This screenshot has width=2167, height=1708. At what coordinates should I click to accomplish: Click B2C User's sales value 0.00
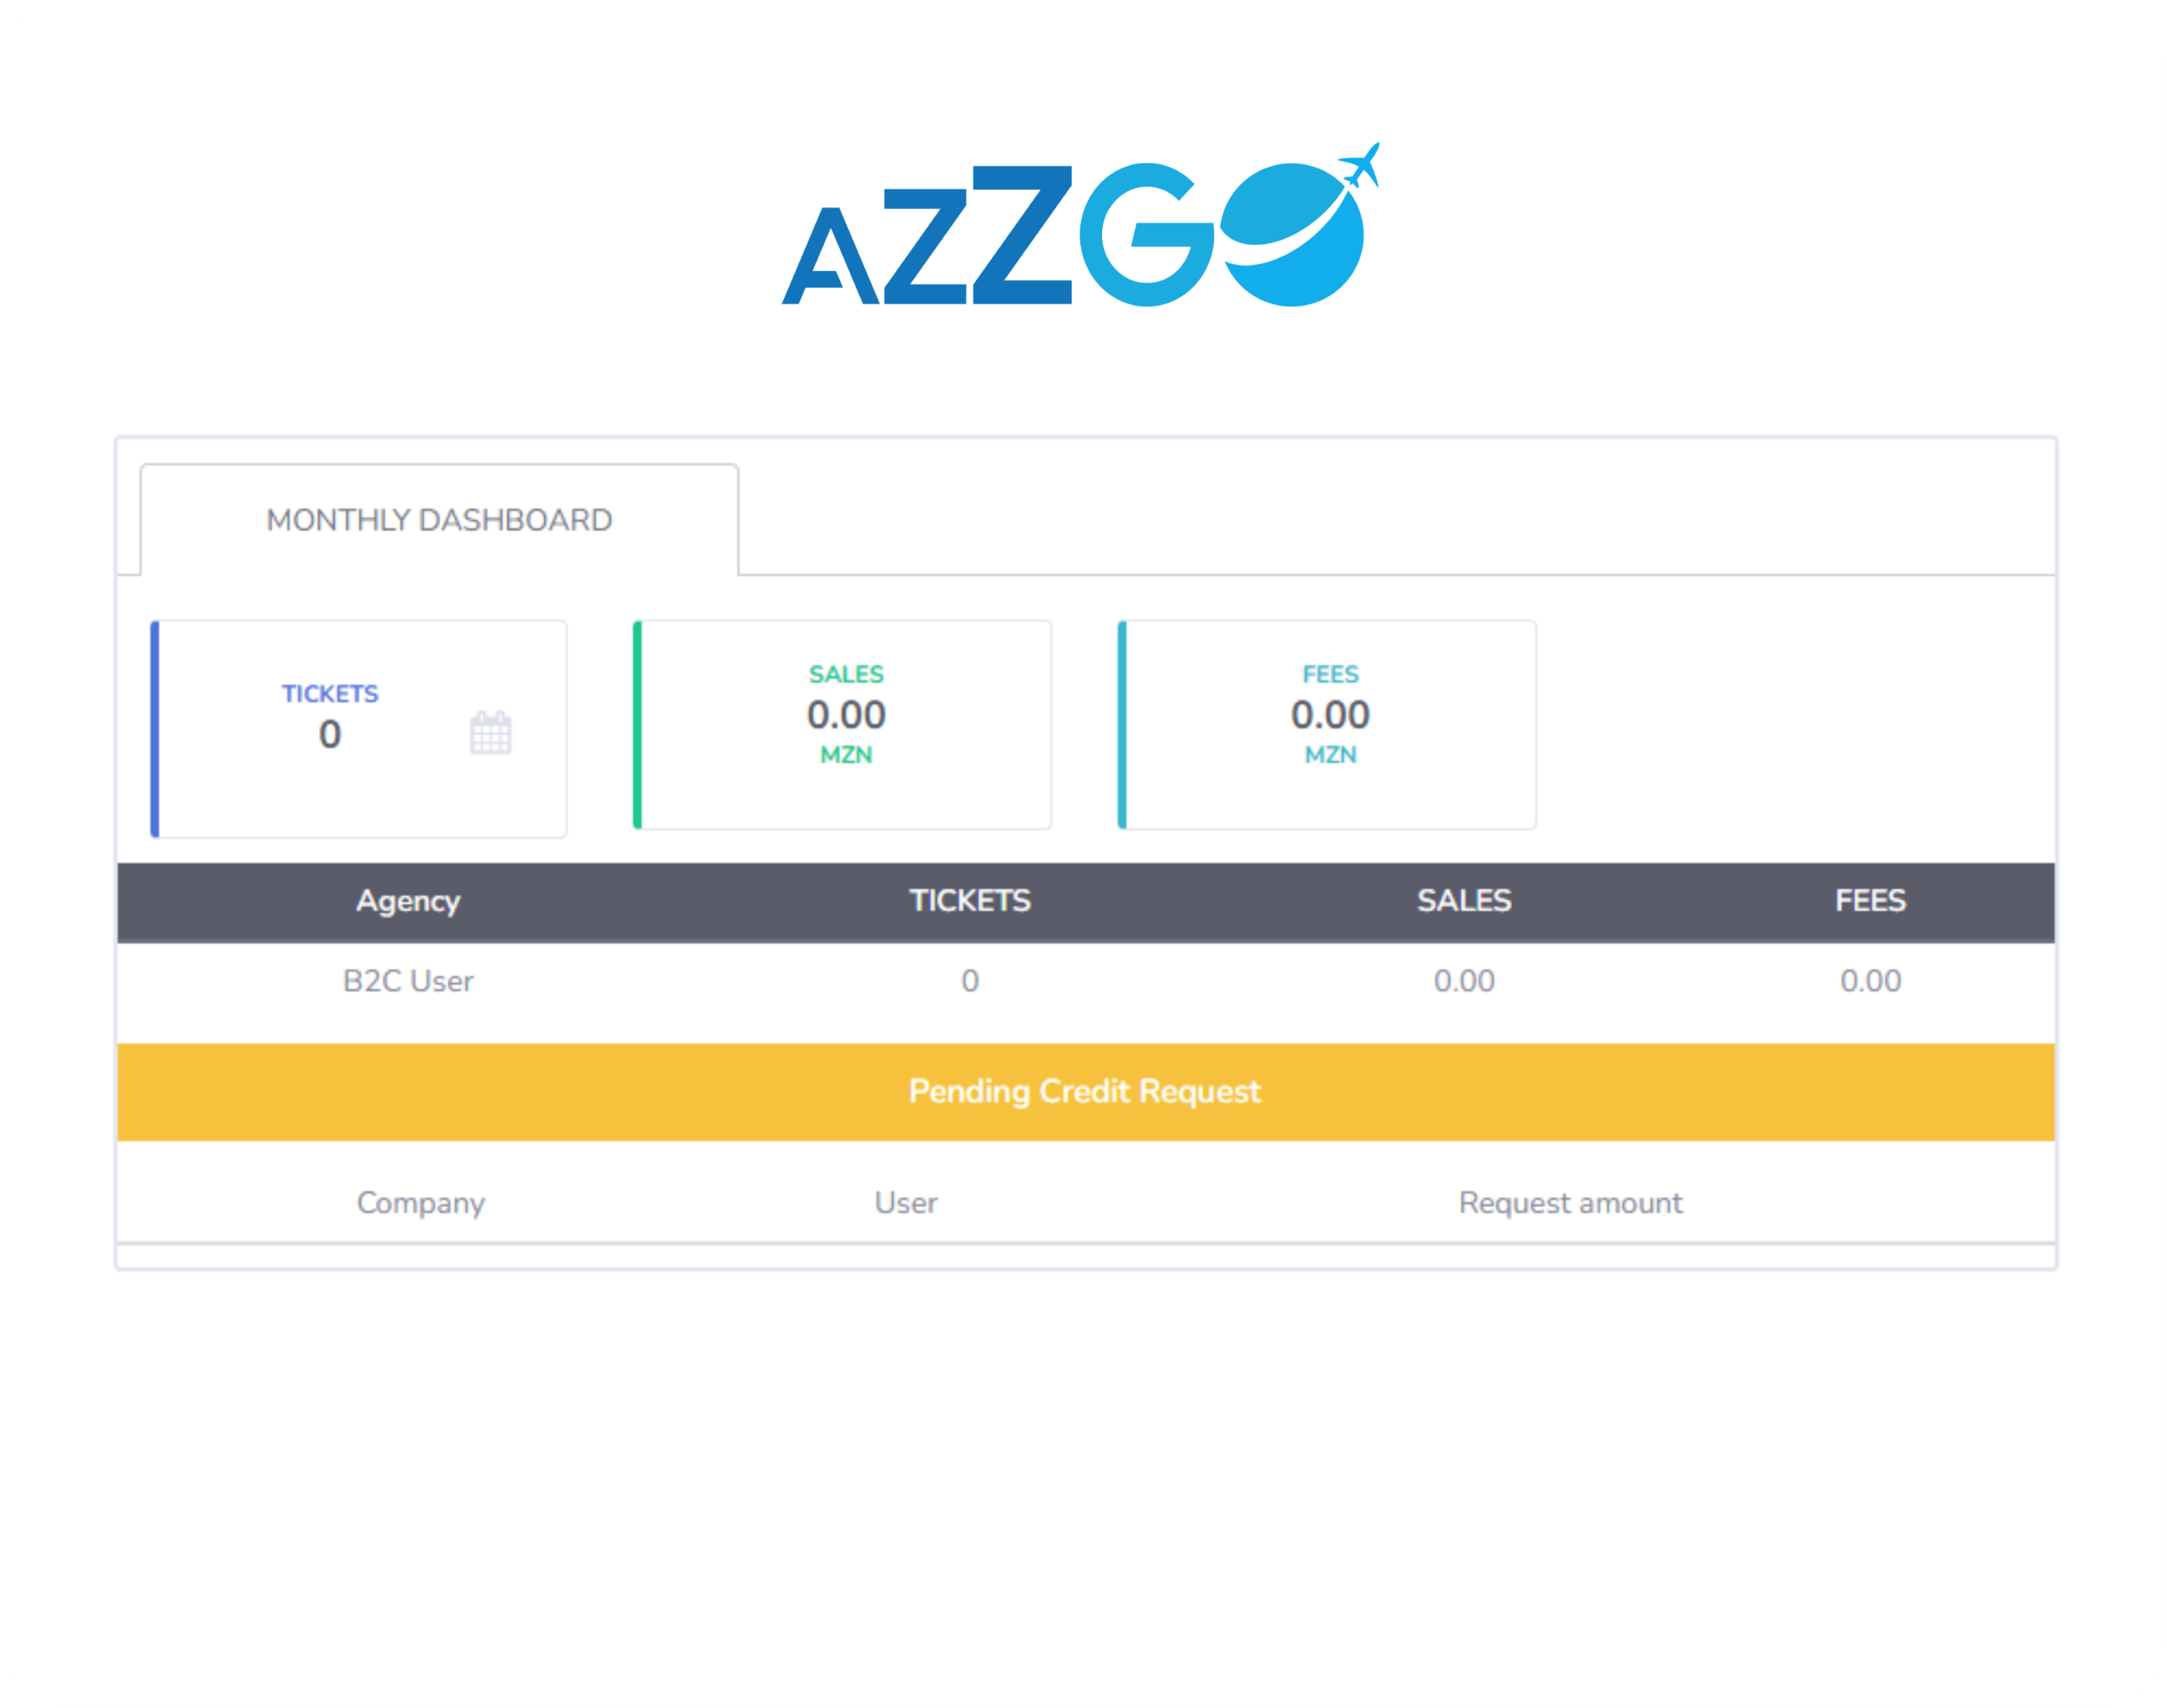[1464, 981]
